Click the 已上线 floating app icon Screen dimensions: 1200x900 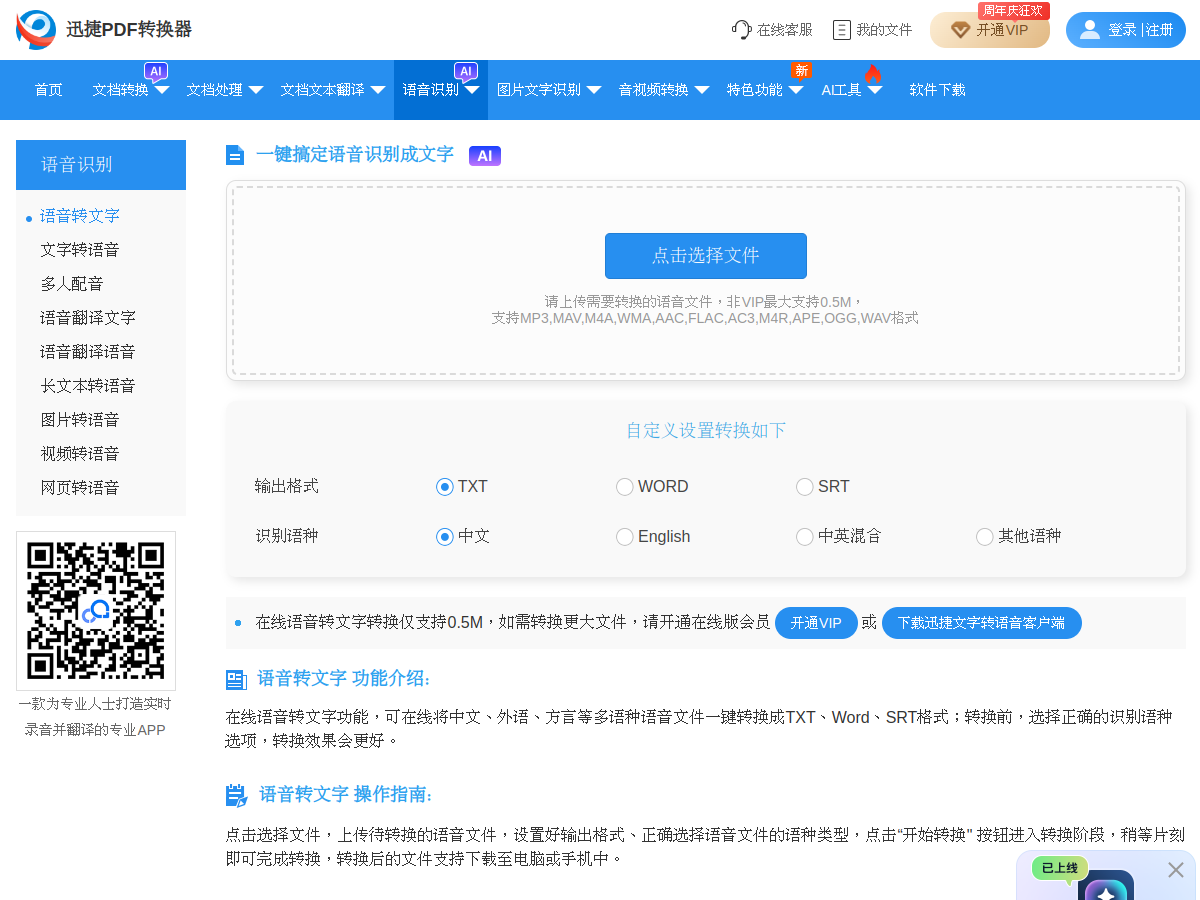pos(1108,886)
